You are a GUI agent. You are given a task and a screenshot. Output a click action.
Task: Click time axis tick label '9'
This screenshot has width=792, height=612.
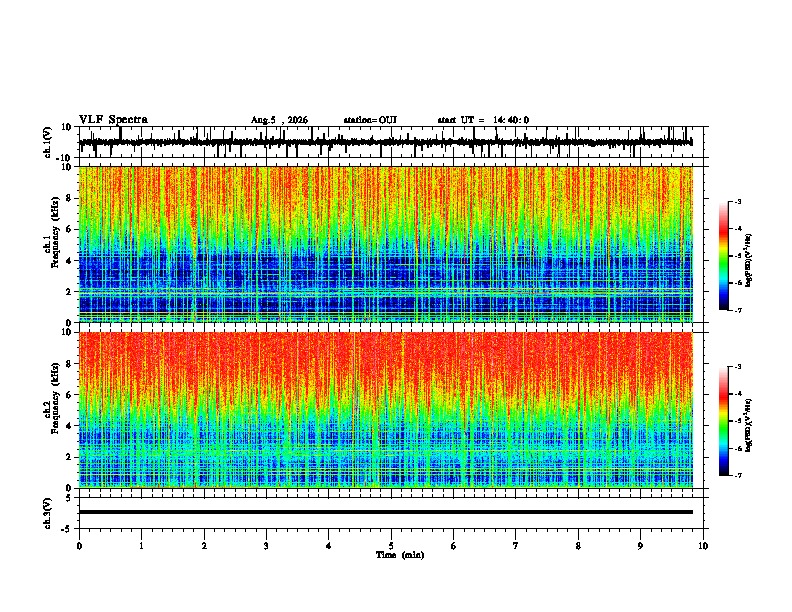tap(640, 546)
